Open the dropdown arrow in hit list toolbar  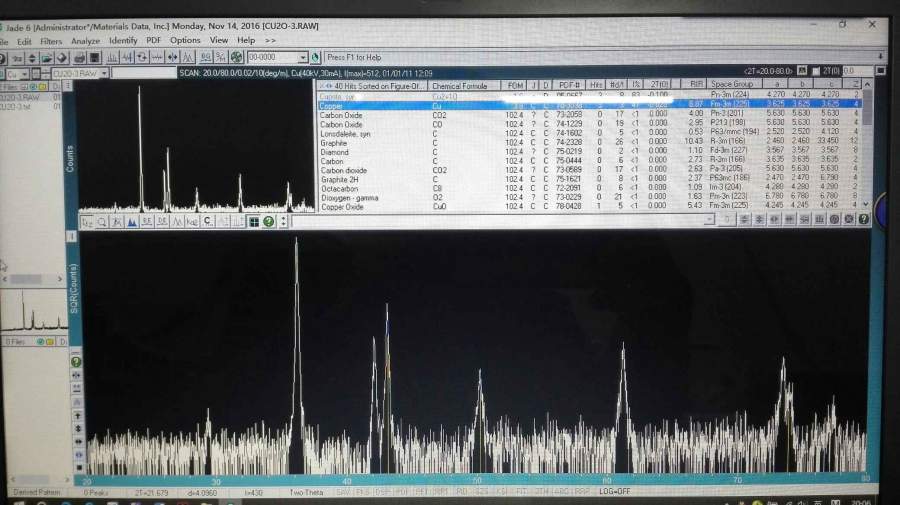[709, 219]
